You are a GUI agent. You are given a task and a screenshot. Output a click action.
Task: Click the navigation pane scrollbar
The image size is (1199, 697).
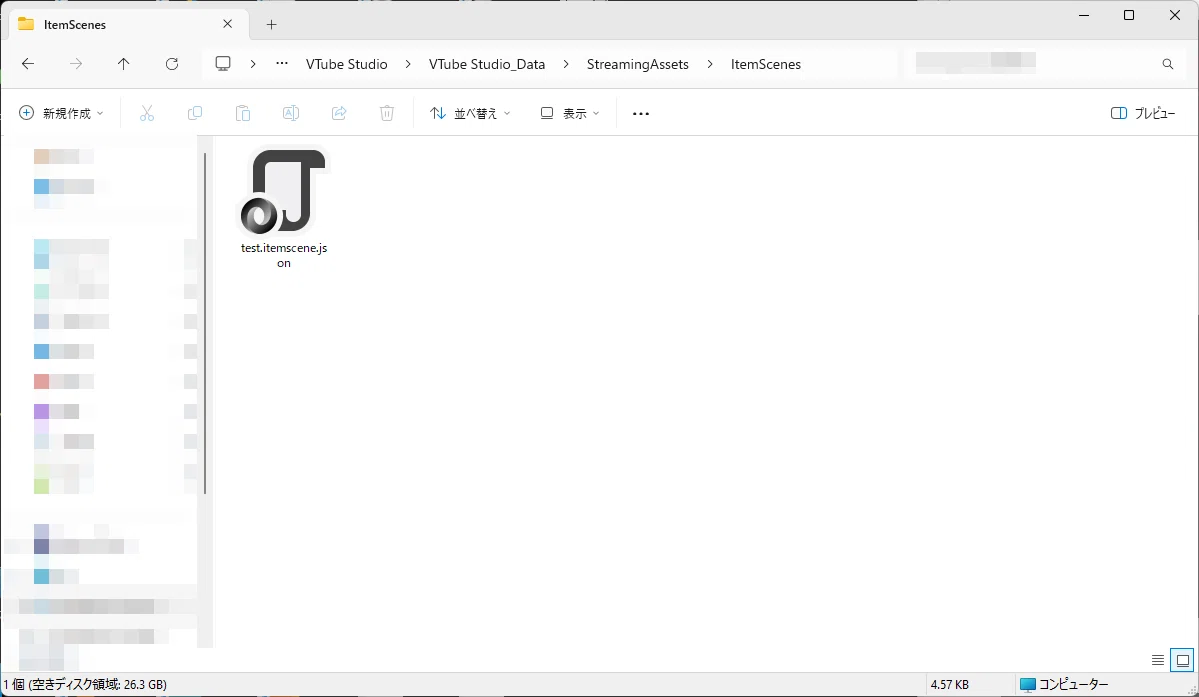[205, 323]
